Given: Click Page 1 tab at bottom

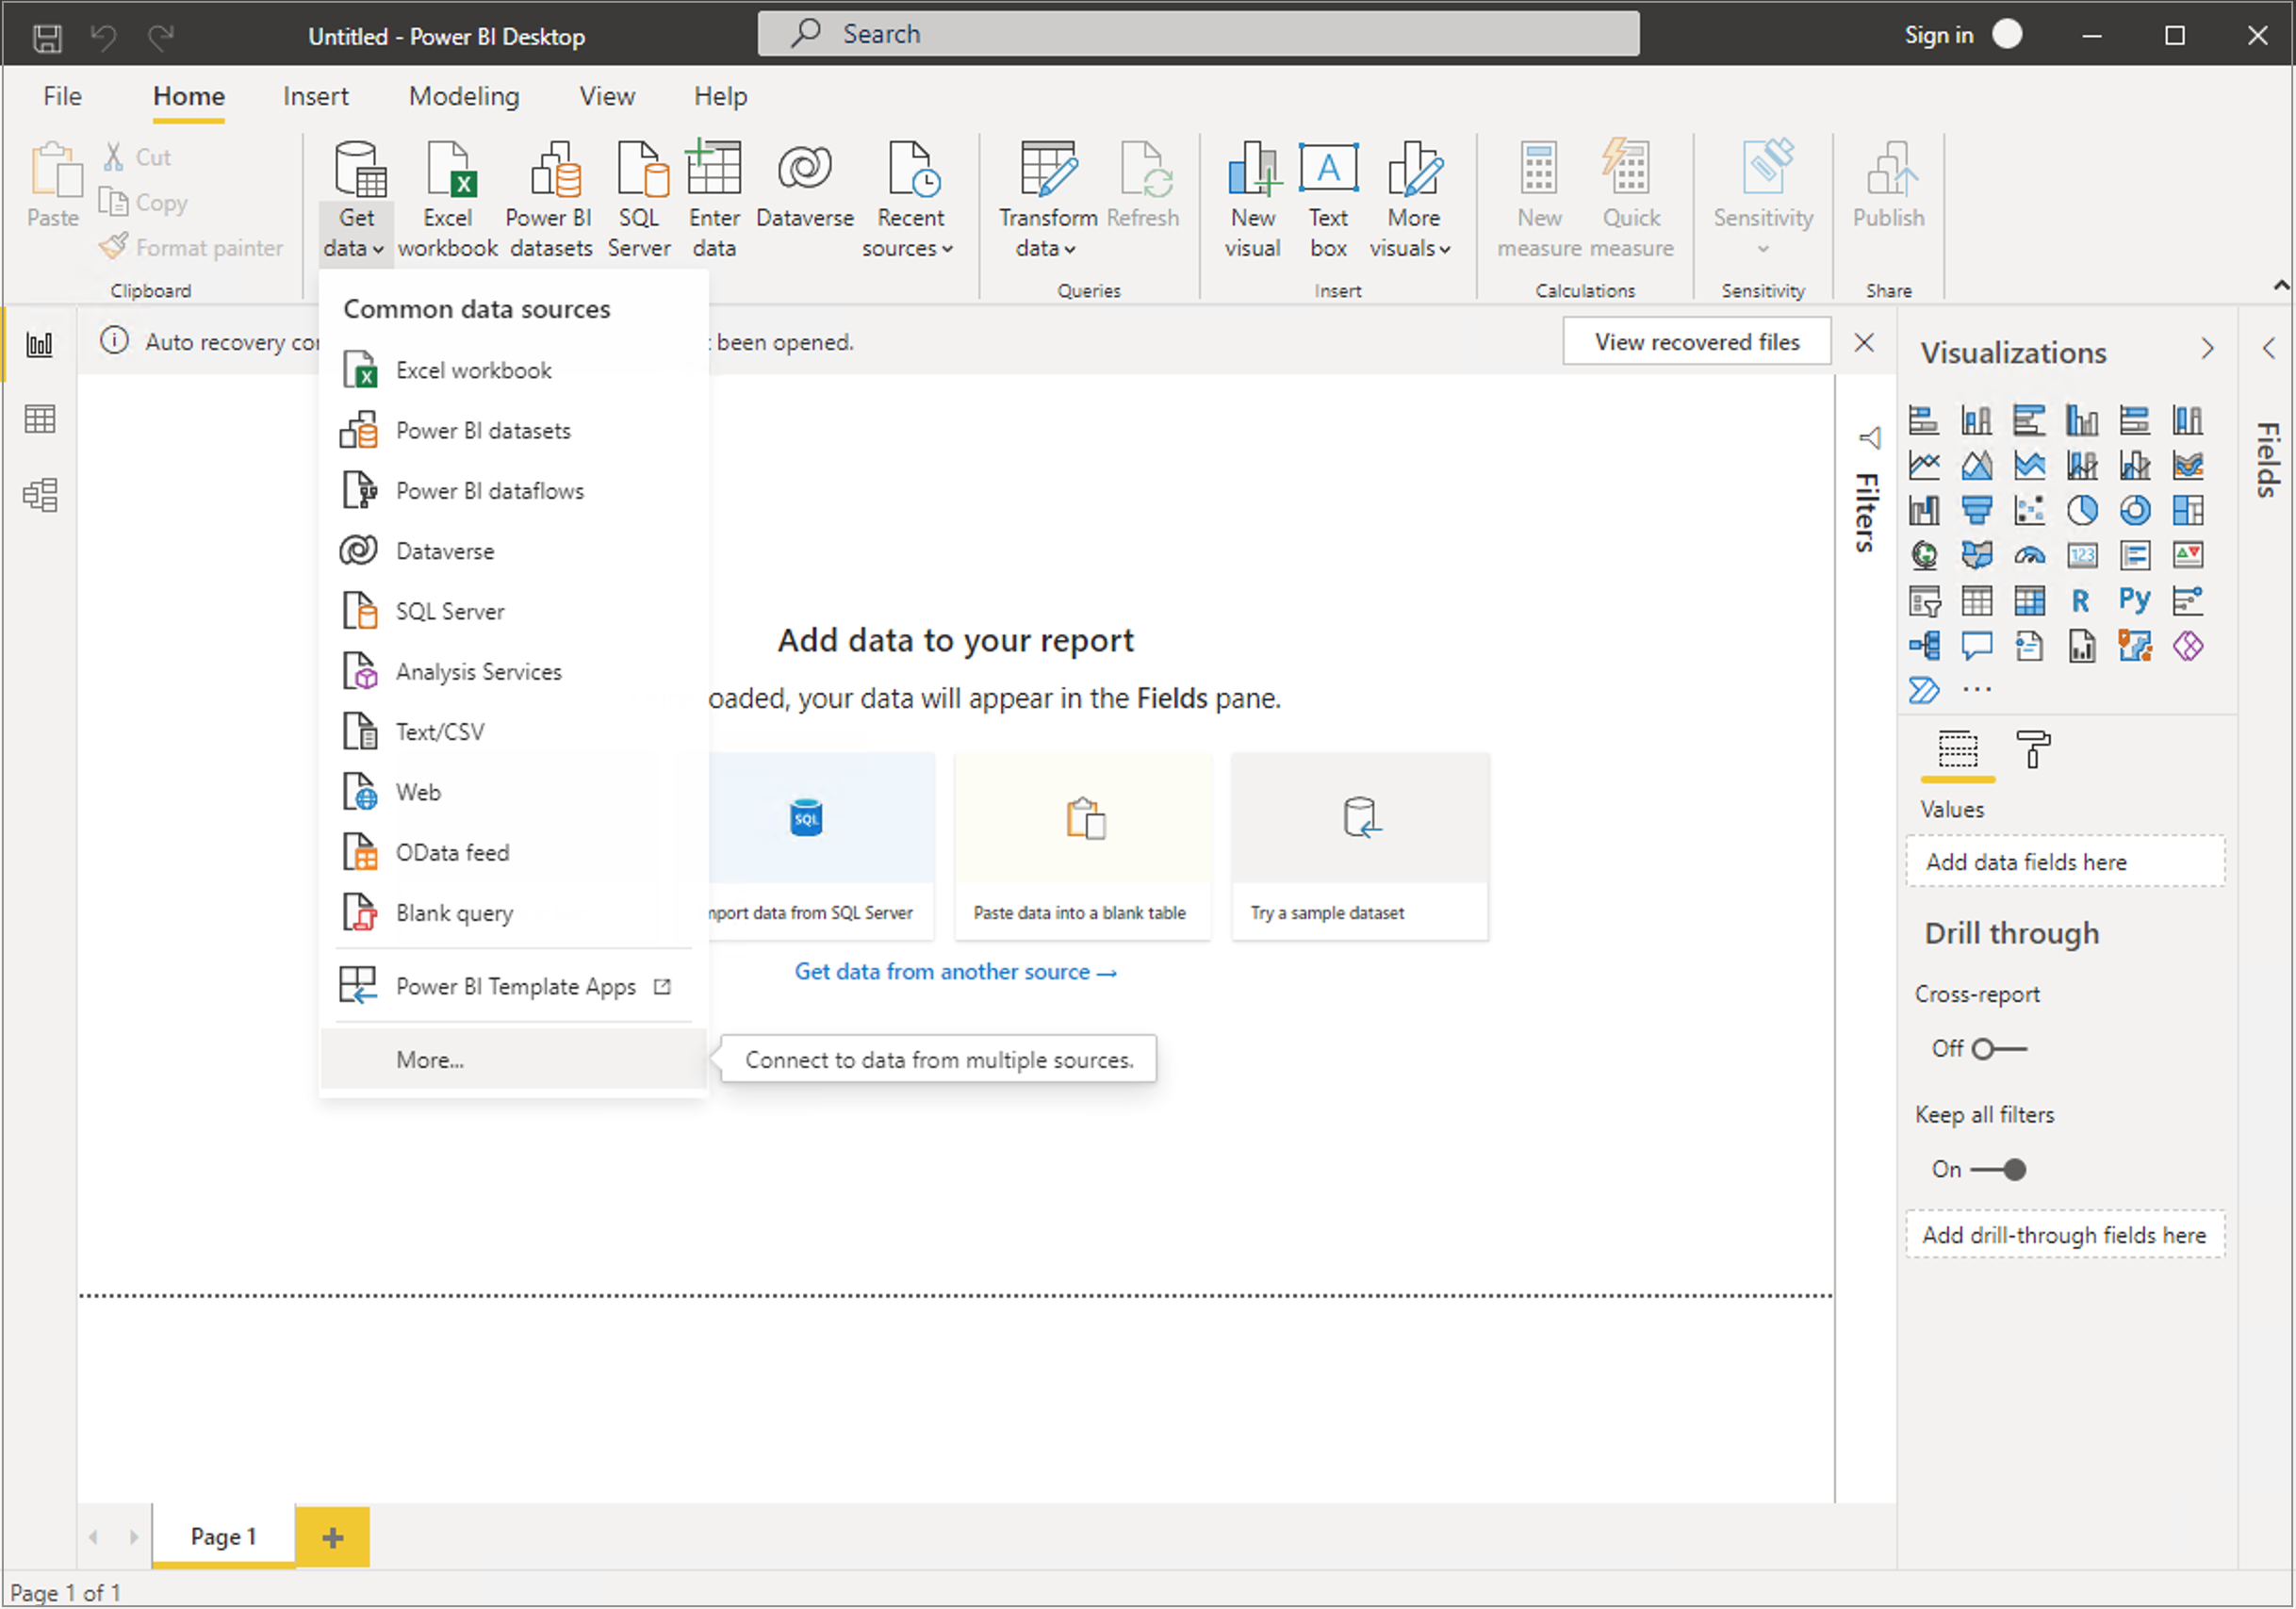Looking at the screenshot, I should pyautogui.click(x=223, y=1537).
